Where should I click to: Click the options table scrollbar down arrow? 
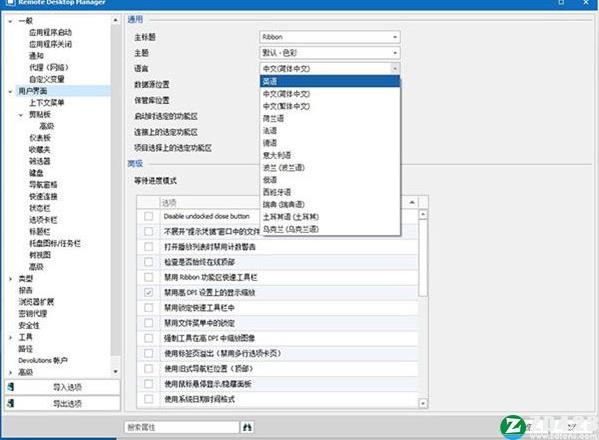(x=423, y=403)
